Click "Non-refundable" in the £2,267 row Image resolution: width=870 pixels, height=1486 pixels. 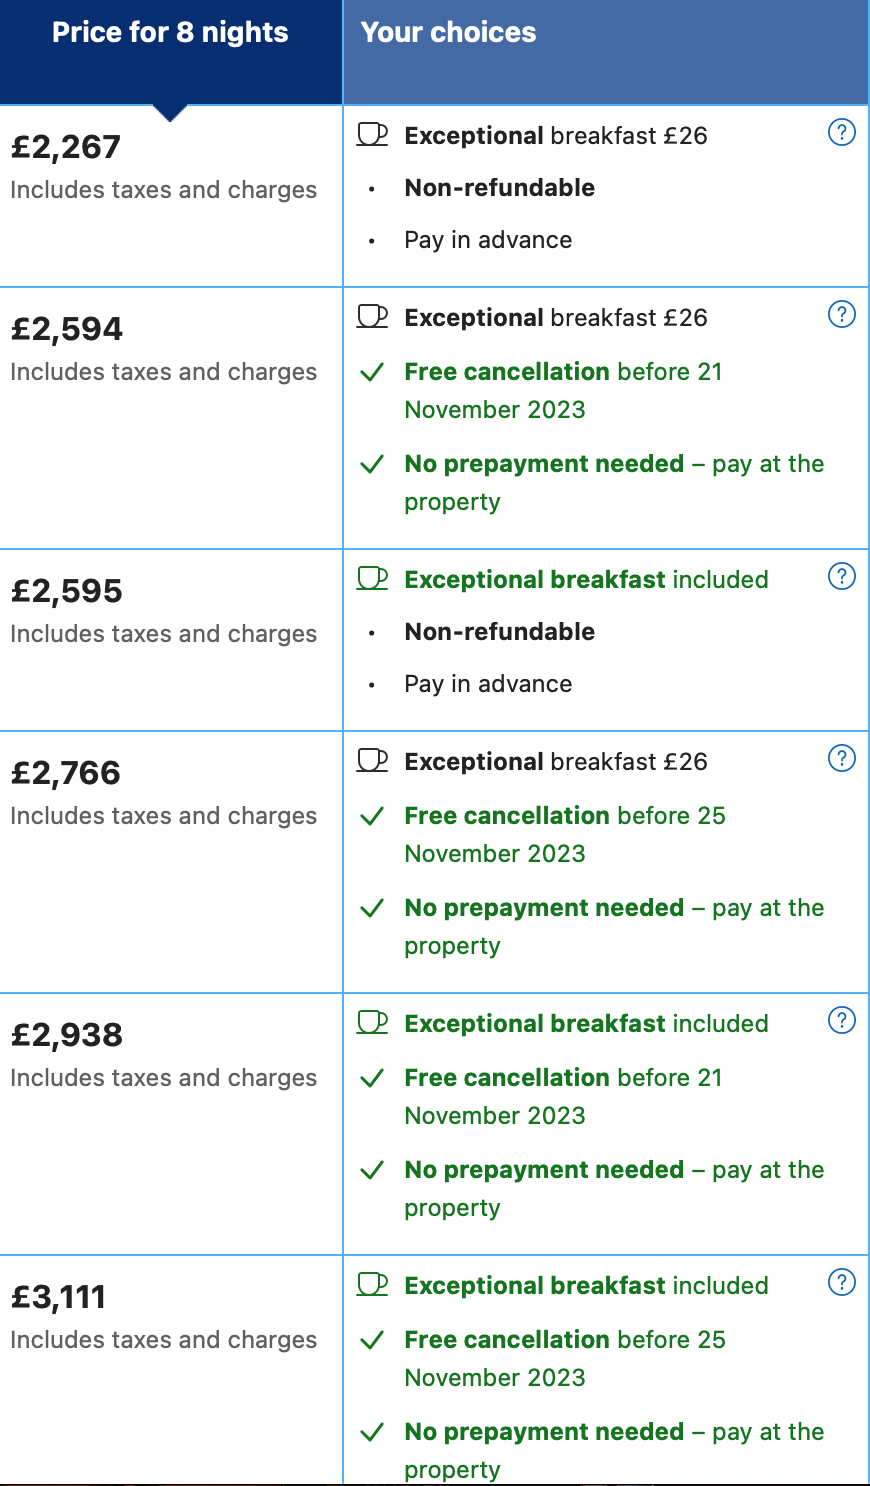[499, 188]
